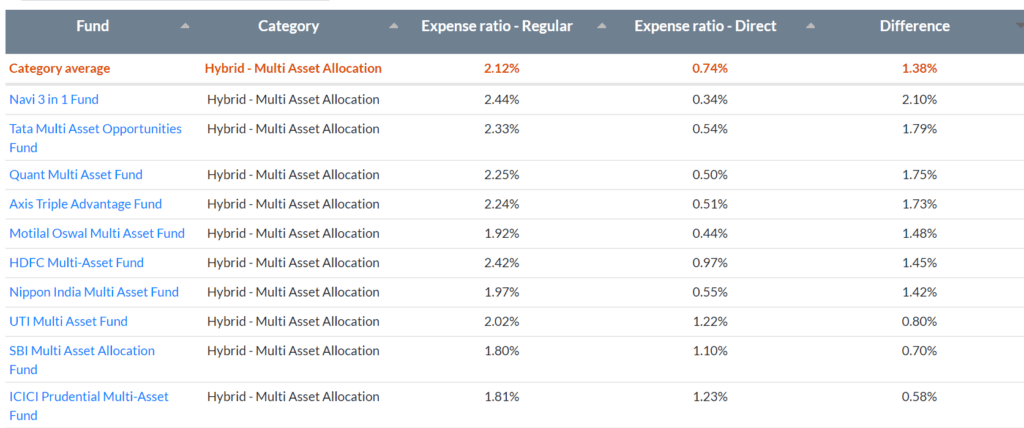Screen dimensions: 1024x428
Task: Click the sort arrow beside Category header
Action: (x=393, y=27)
